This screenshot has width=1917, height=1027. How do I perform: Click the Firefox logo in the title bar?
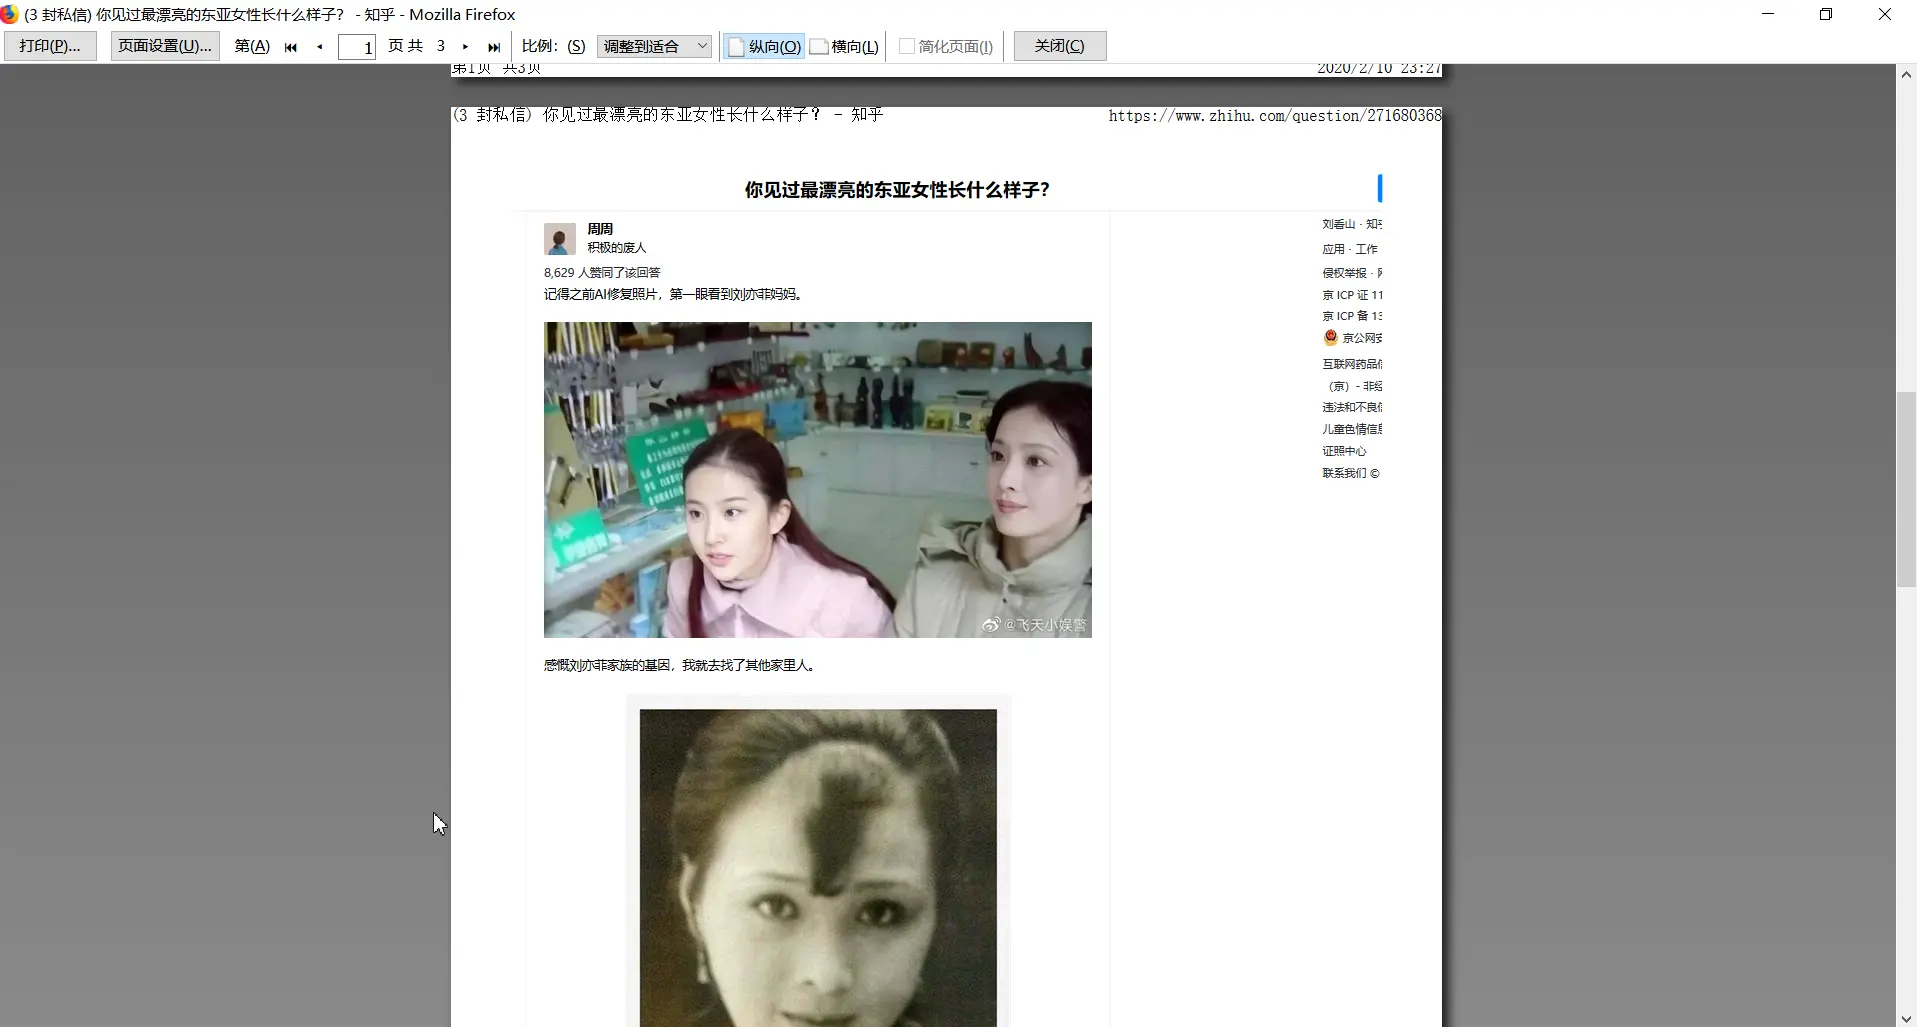tap(10, 14)
